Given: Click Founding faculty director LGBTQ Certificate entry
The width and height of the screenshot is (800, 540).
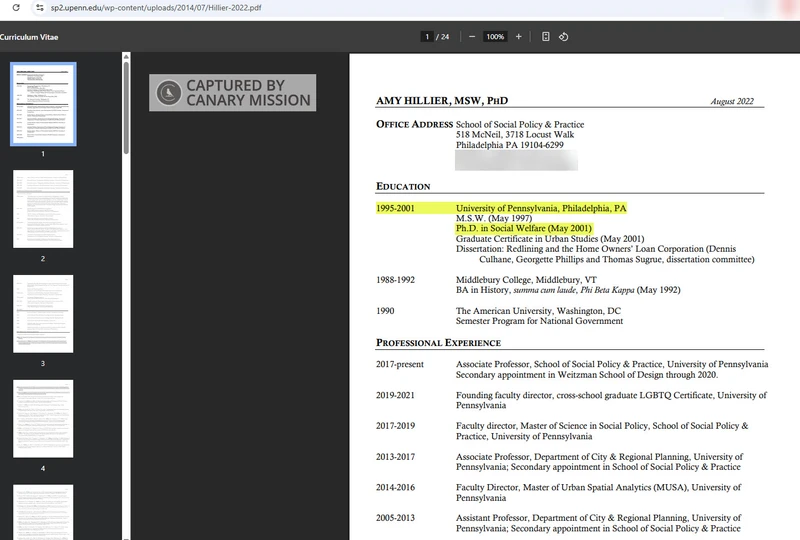Looking at the screenshot, I should pyautogui.click(x=611, y=400).
